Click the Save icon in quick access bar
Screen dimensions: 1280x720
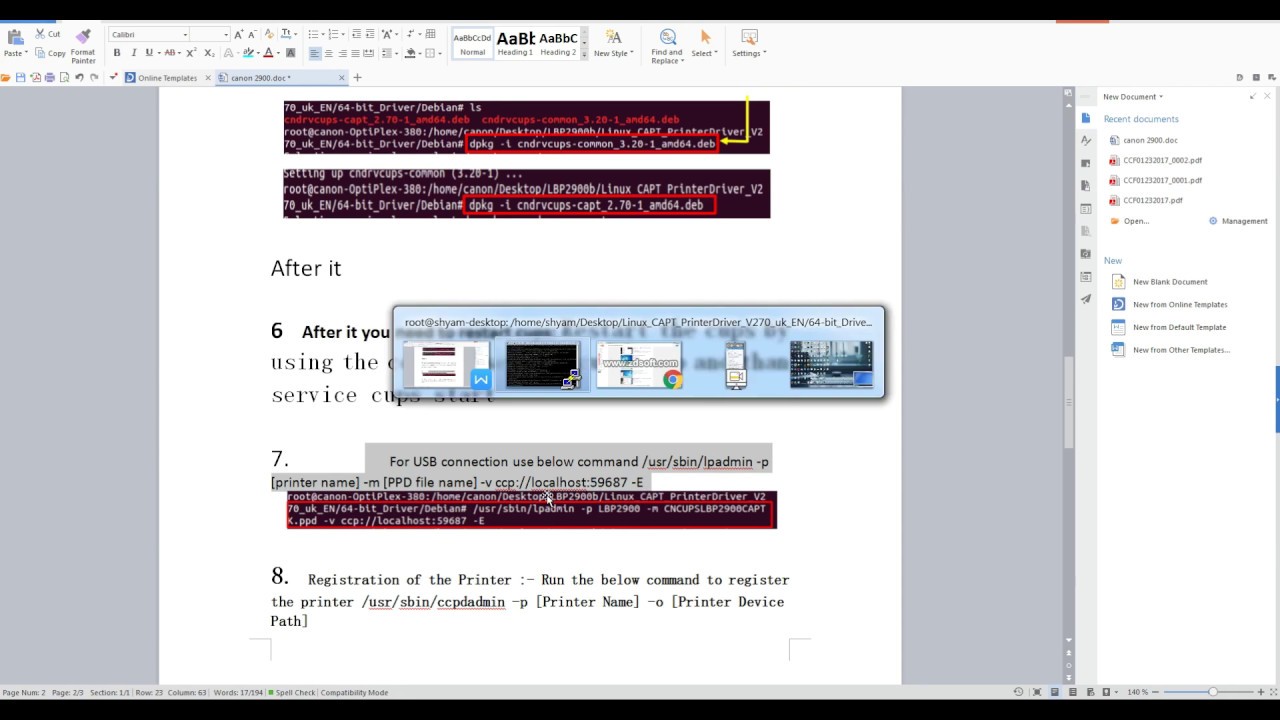point(20,77)
